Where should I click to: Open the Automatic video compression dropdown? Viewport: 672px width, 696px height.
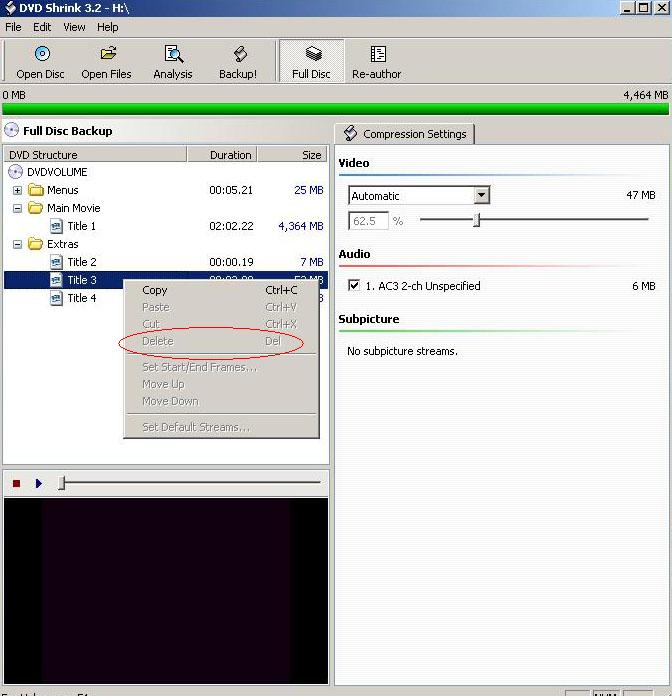point(481,195)
